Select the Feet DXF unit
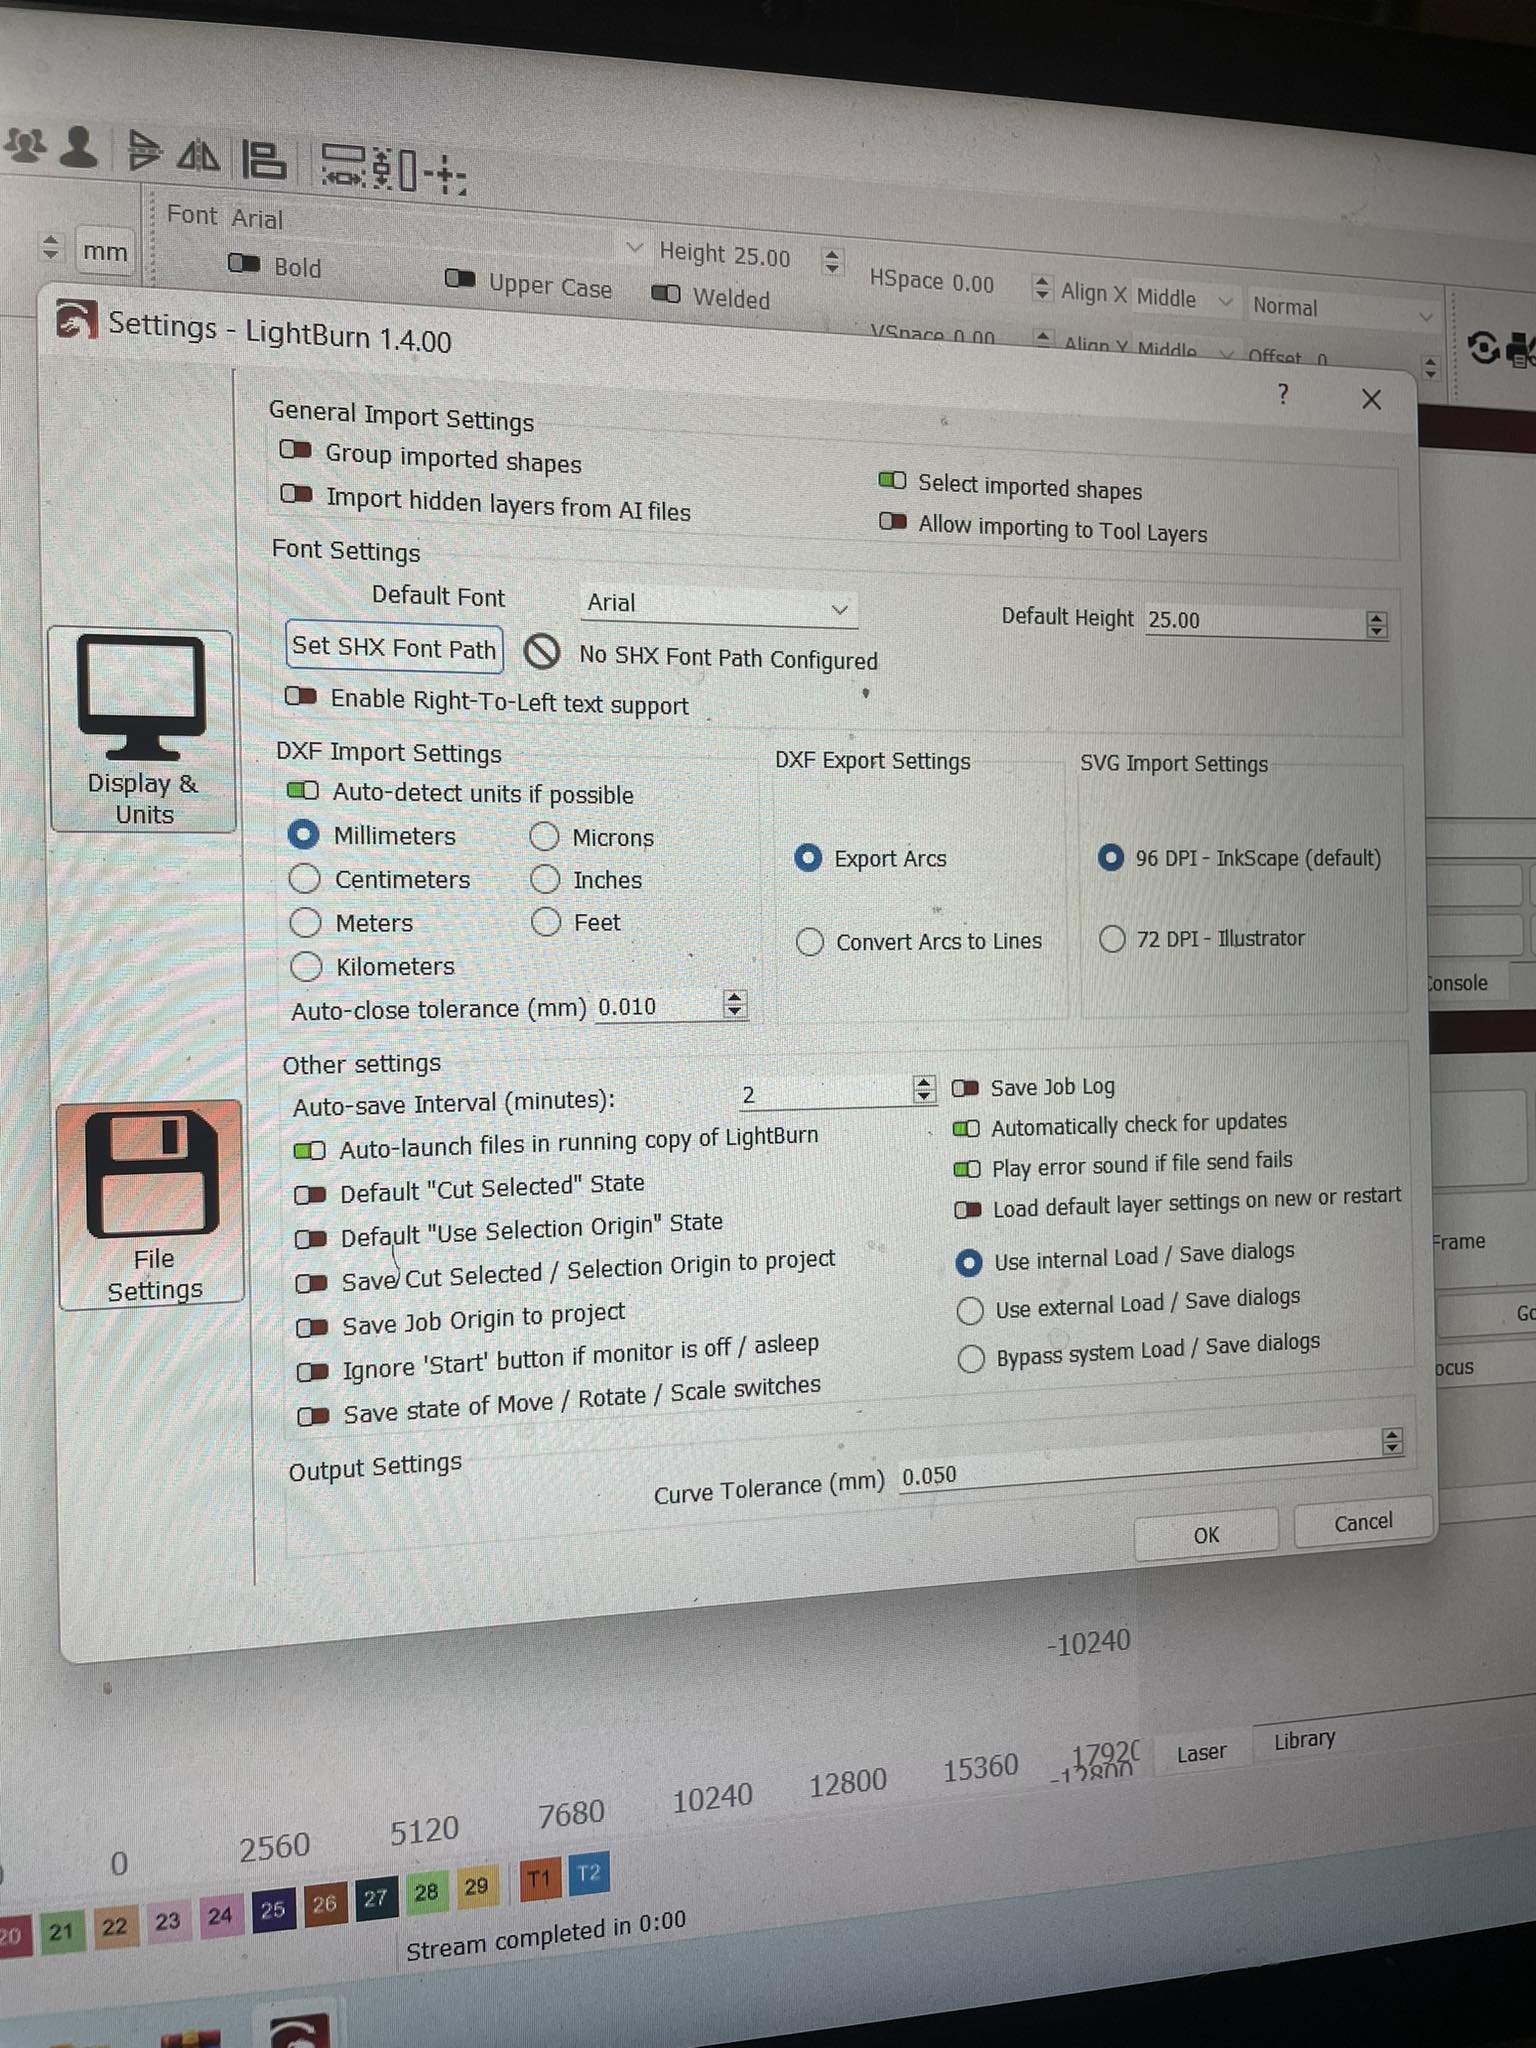Viewport: 1536px width, 2048px height. [546, 921]
